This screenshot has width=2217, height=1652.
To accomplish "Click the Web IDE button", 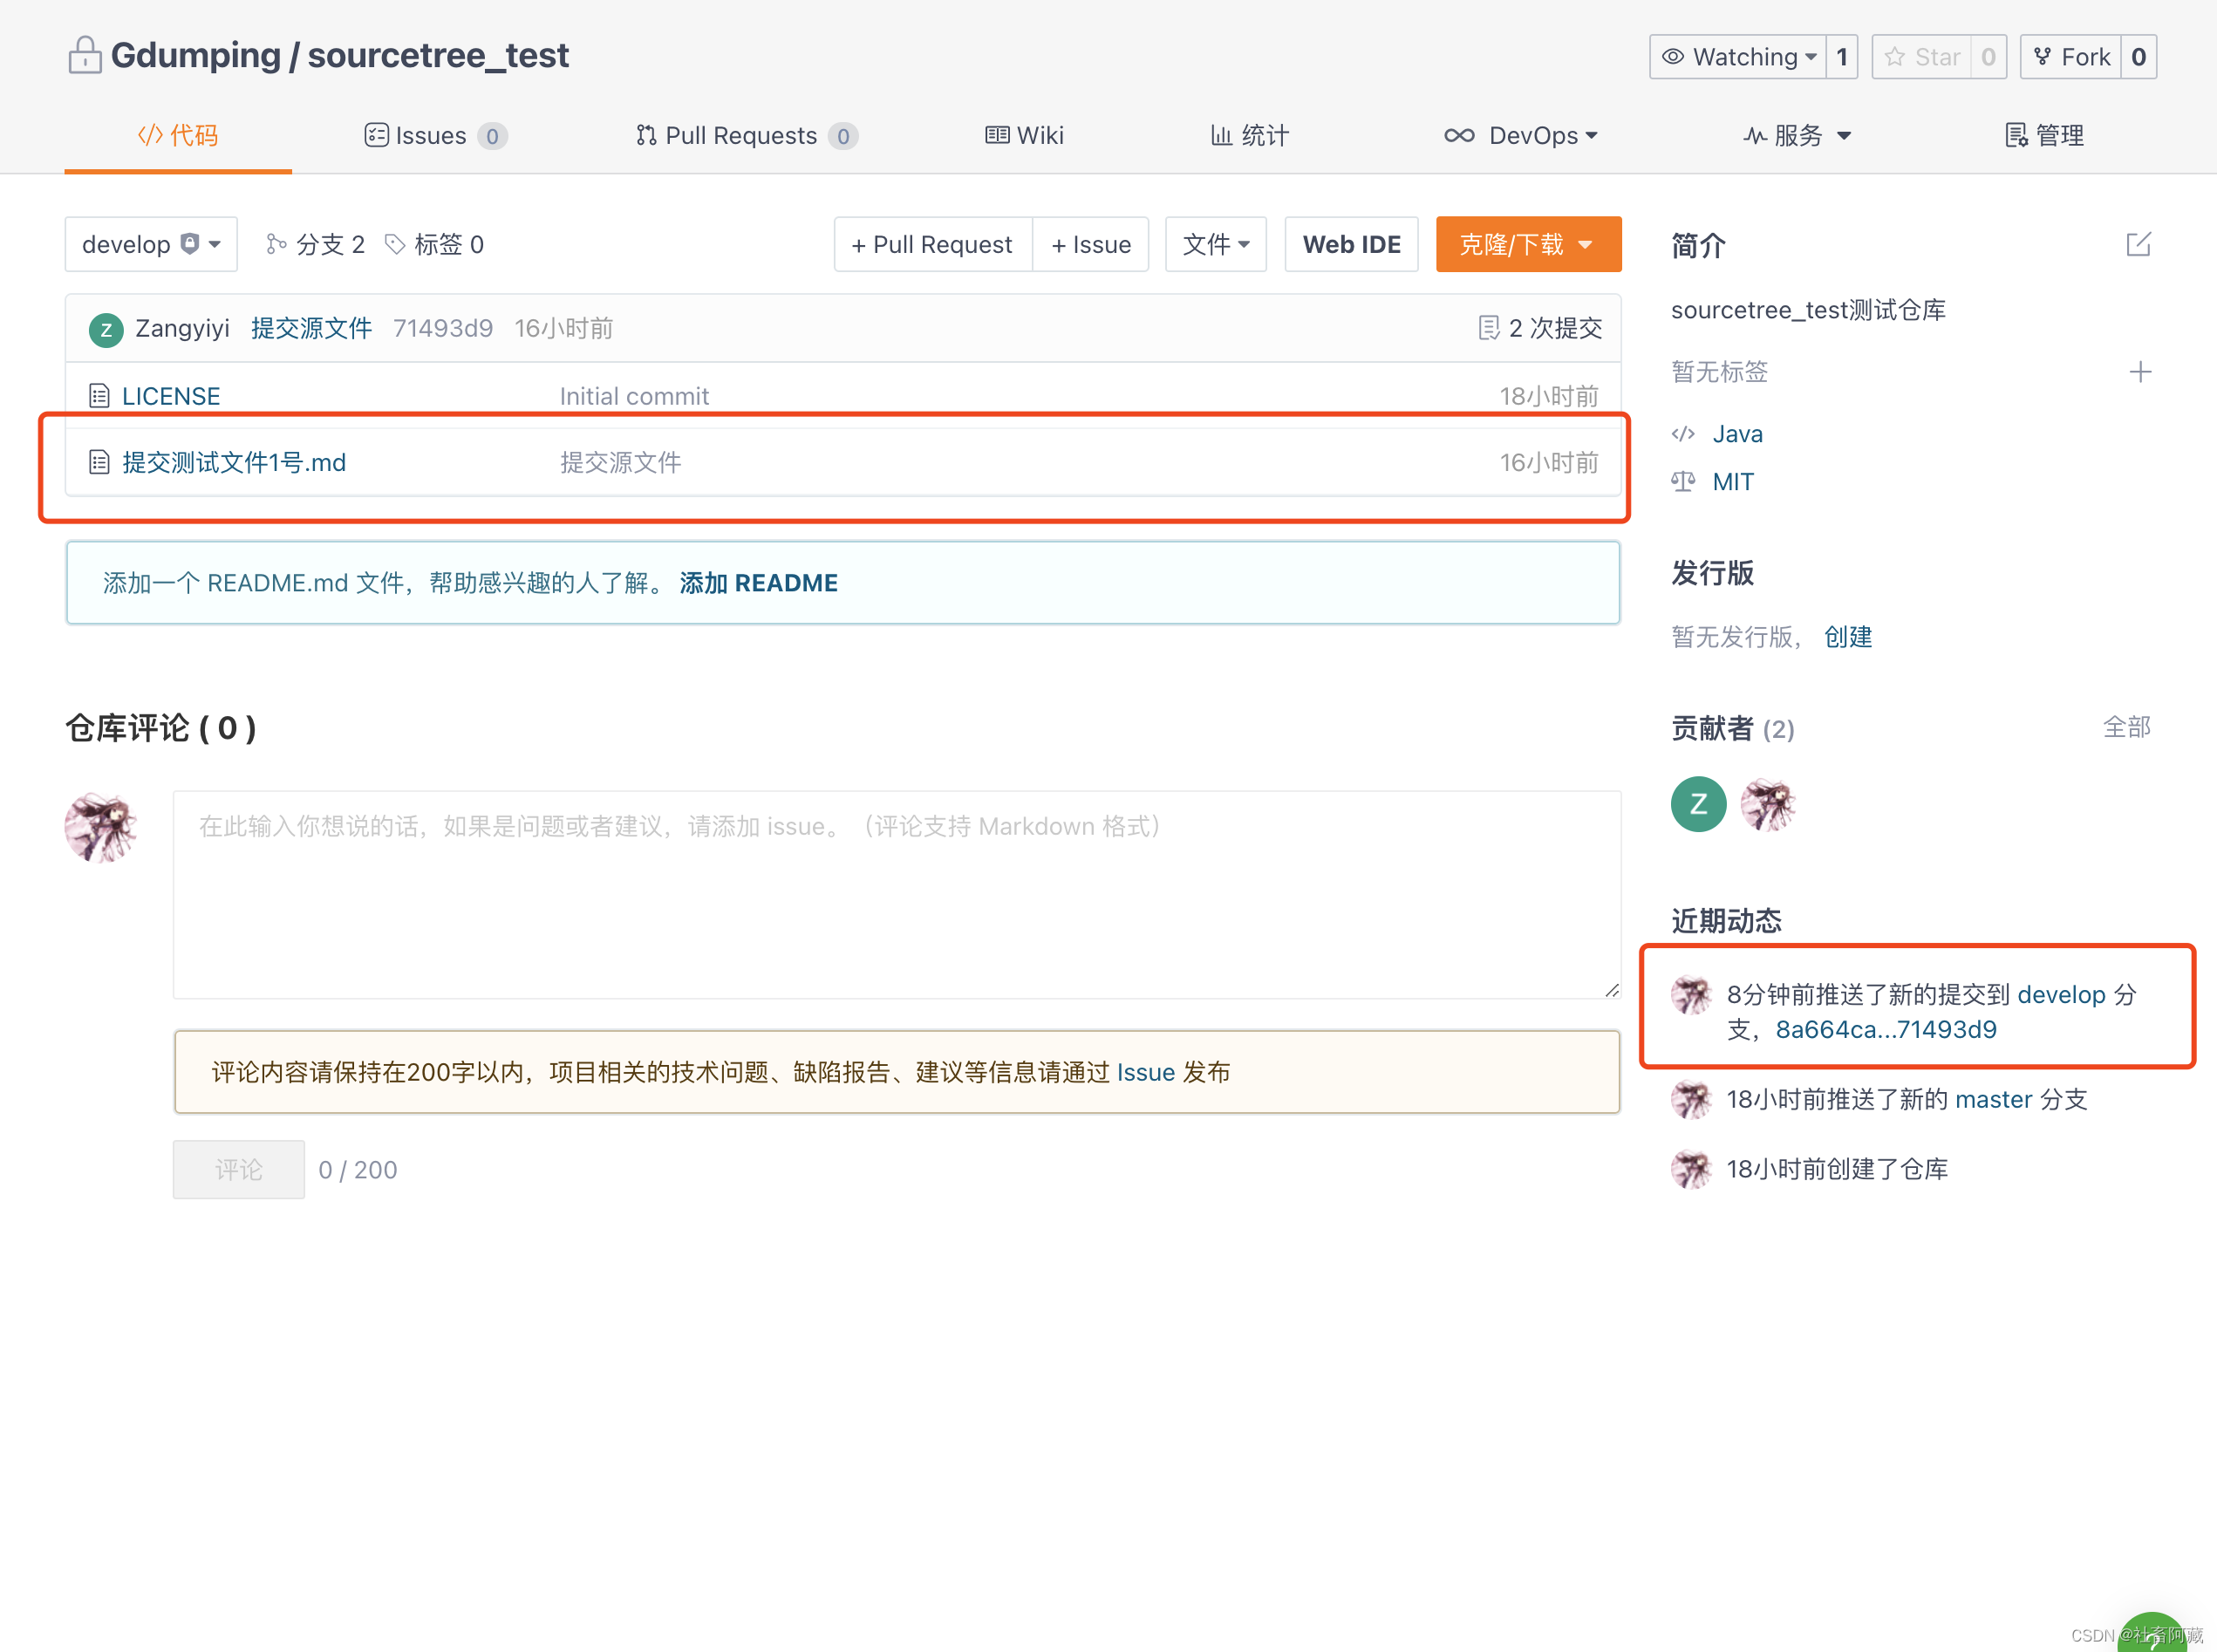I will [x=1350, y=245].
